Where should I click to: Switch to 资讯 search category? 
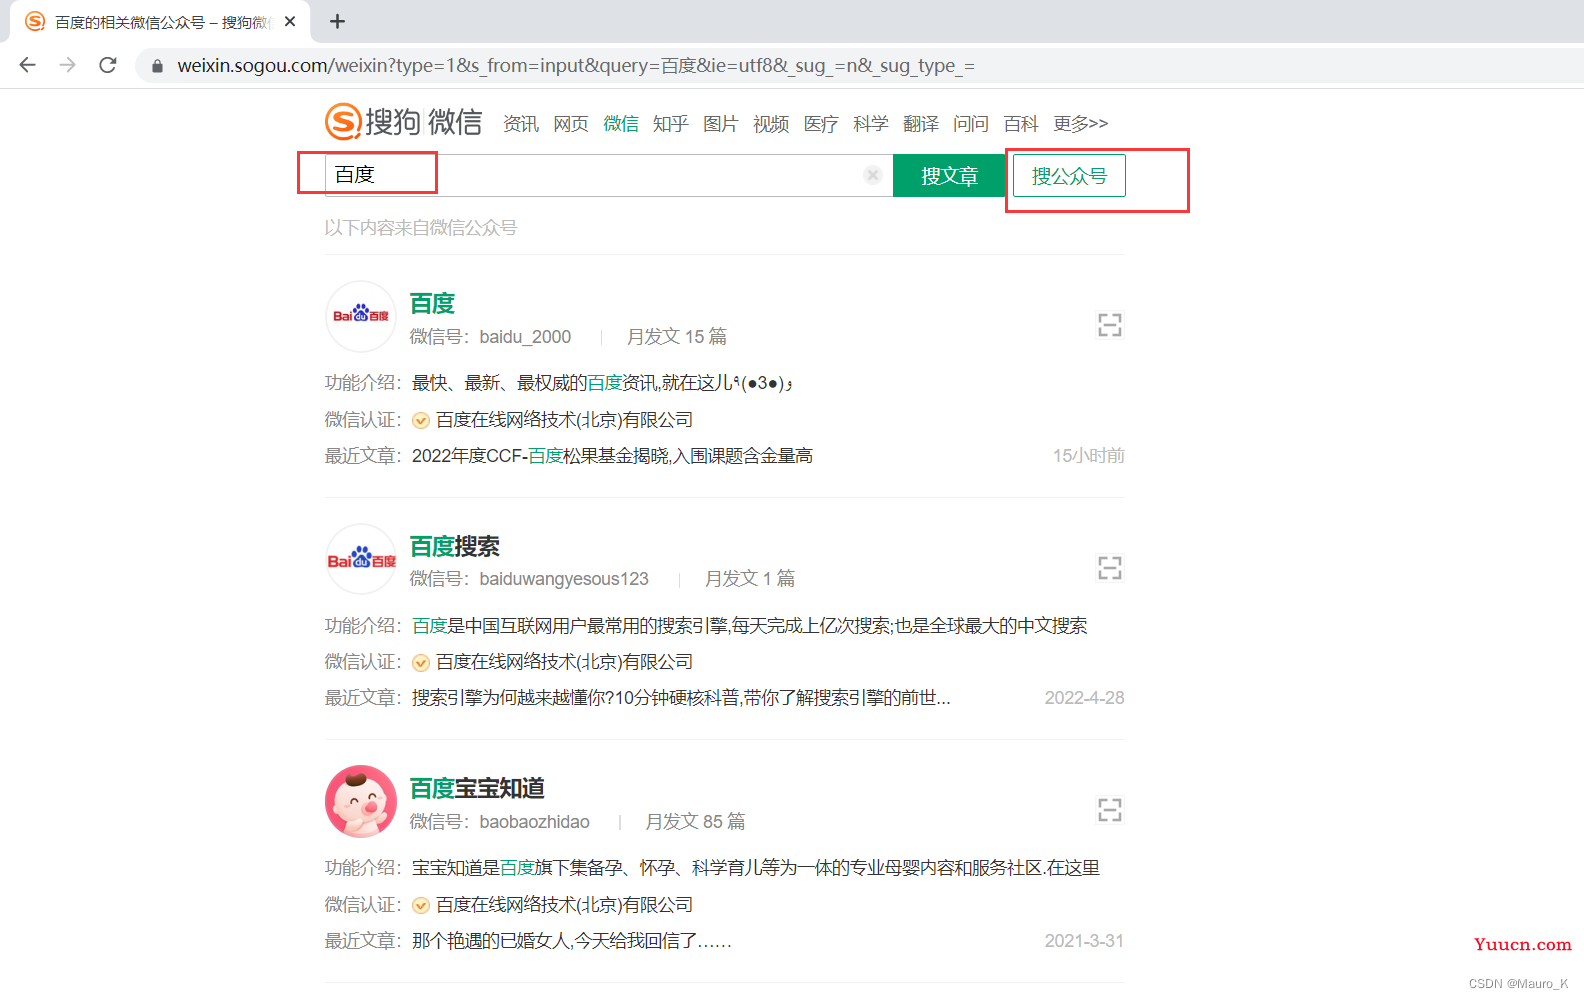click(521, 123)
